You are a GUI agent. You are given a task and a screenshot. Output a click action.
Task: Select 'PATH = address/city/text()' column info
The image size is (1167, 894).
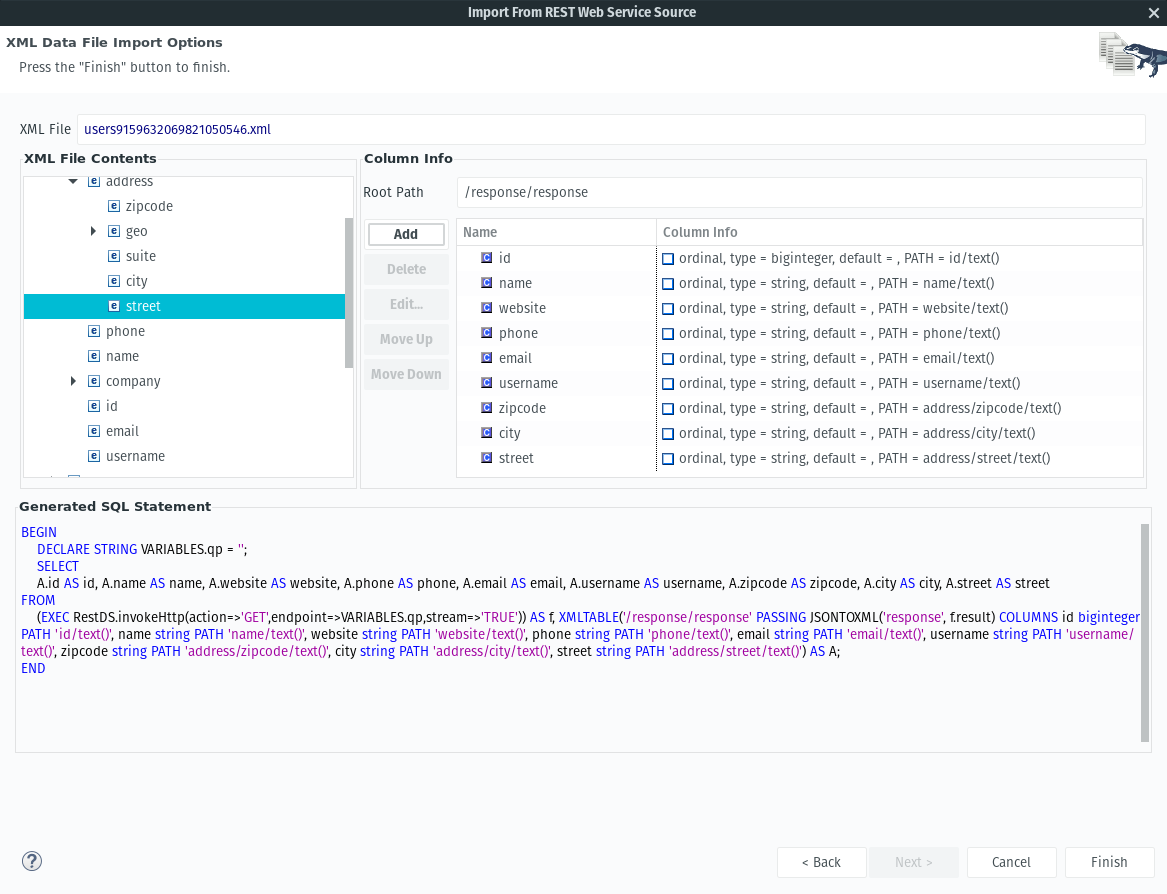(x=956, y=433)
